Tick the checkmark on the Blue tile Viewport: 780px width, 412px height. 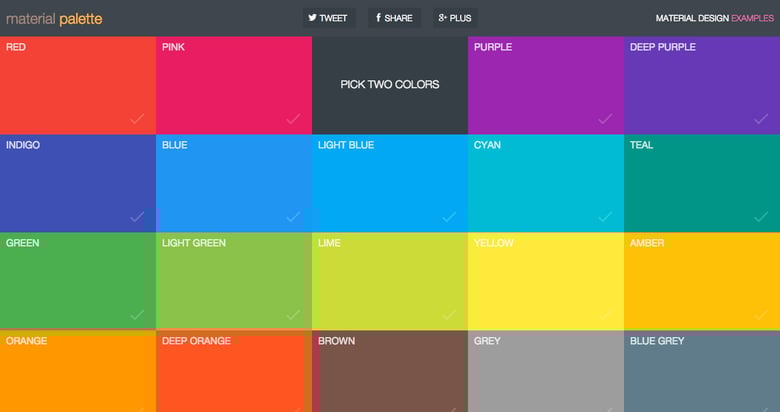click(293, 216)
